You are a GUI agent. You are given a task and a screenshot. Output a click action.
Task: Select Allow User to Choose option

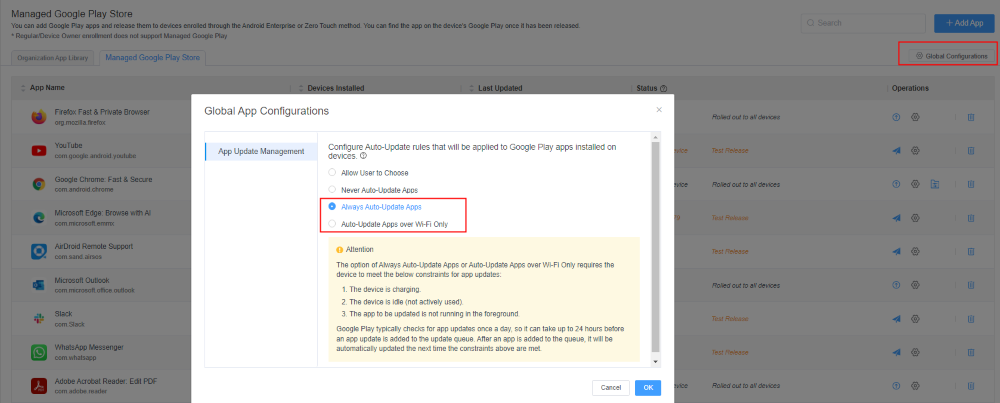(332, 172)
